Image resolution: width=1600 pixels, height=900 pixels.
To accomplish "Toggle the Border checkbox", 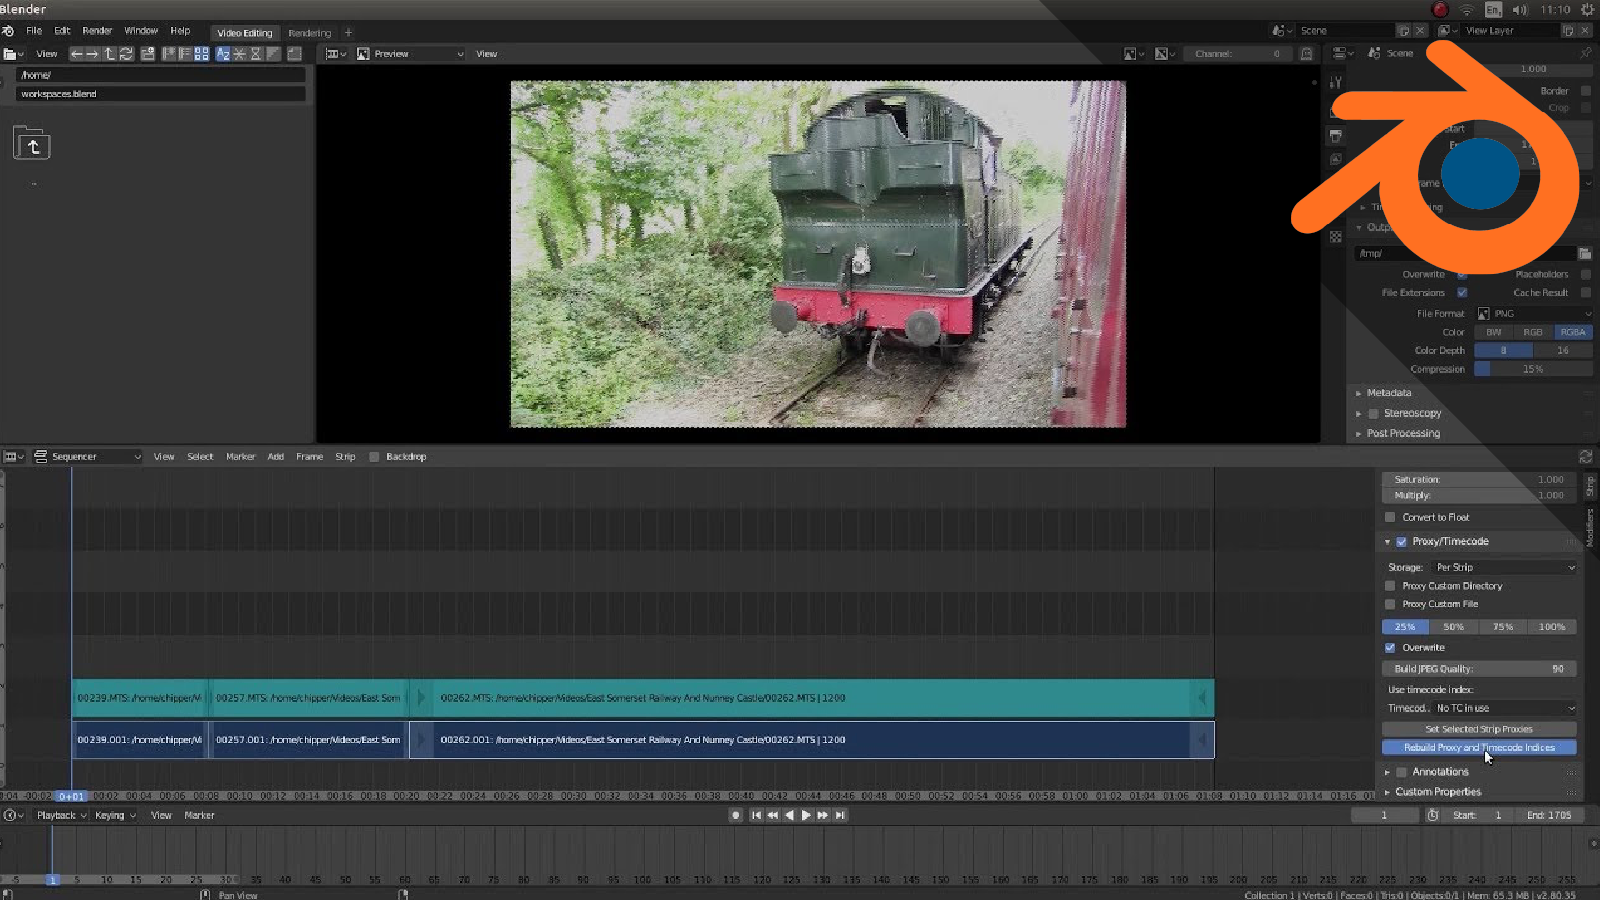I will point(1585,91).
